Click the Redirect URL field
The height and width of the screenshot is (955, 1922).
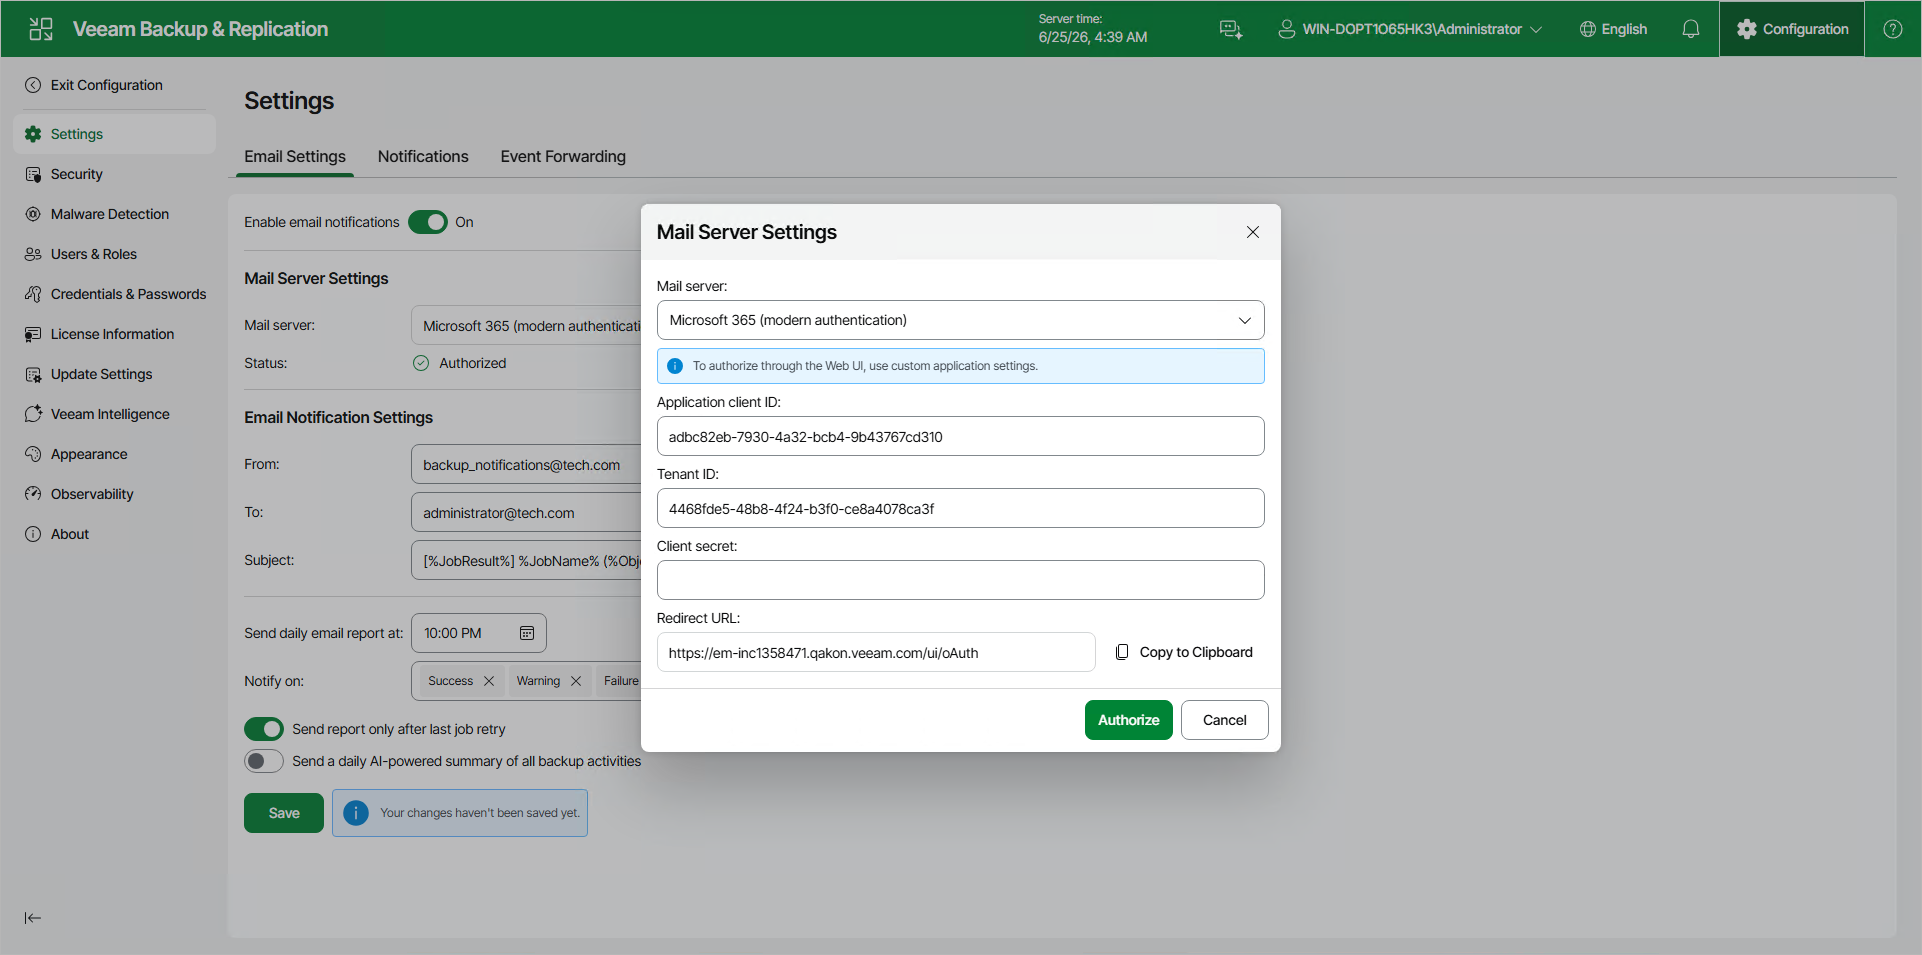[x=876, y=652]
